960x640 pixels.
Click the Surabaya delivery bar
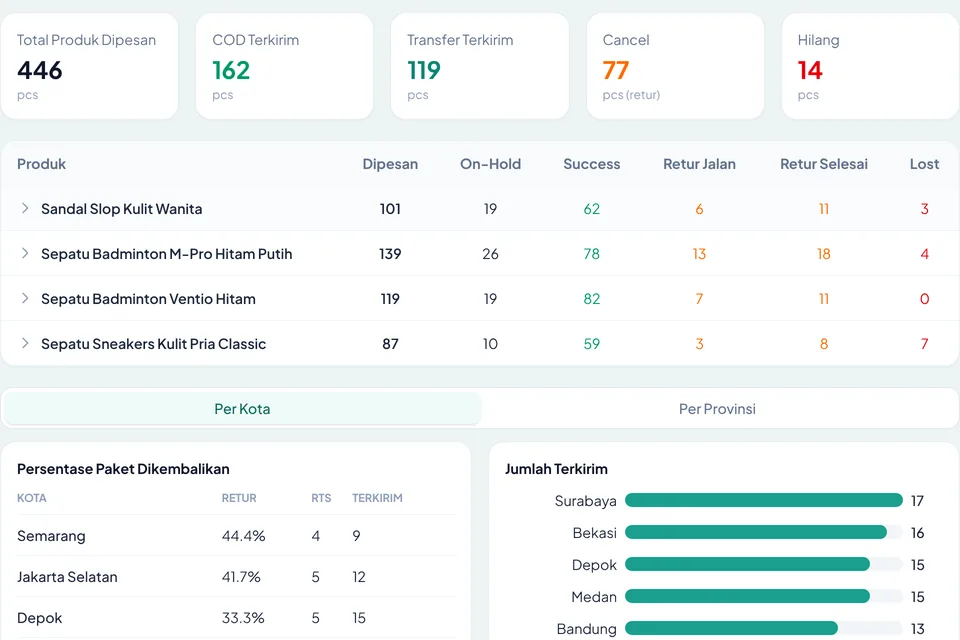click(x=763, y=500)
